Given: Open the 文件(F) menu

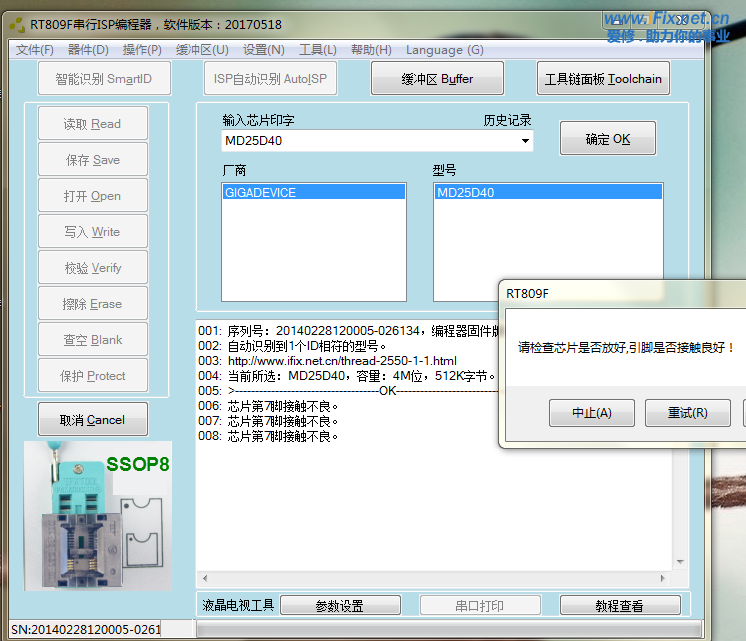Looking at the screenshot, I should (35, 50).
